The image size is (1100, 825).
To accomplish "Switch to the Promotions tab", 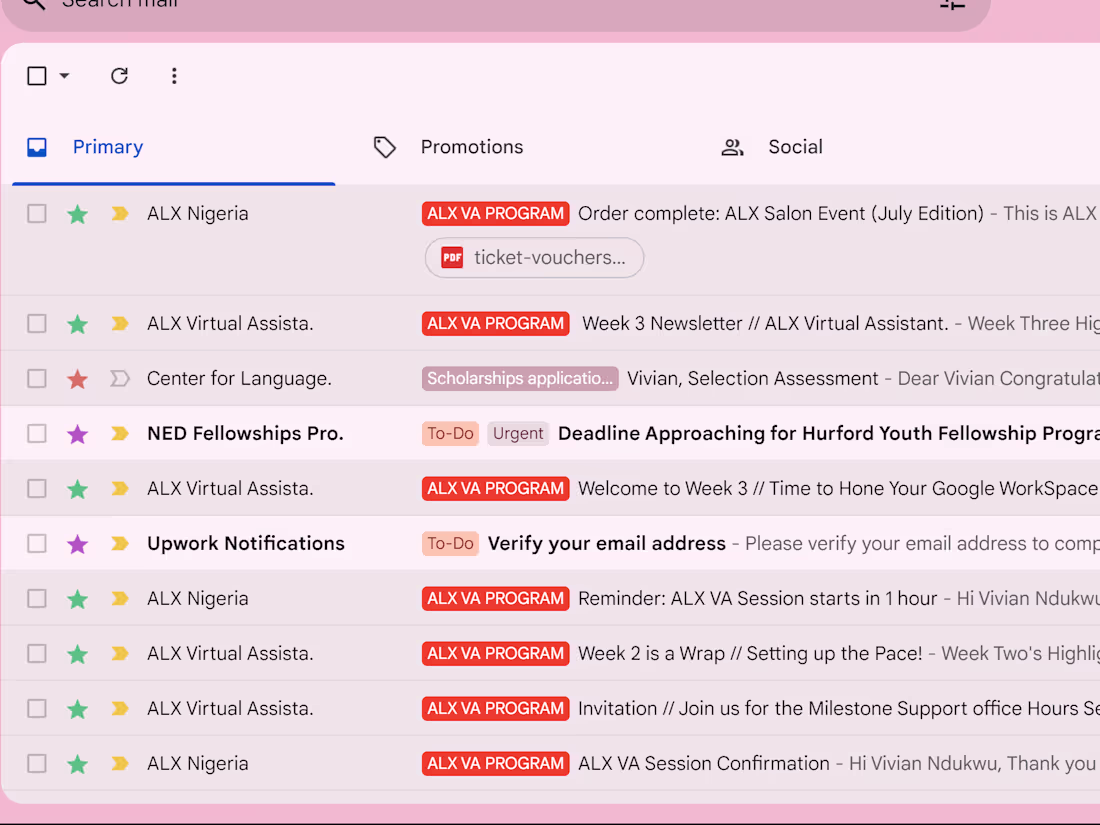I will [x=471, y=146].
